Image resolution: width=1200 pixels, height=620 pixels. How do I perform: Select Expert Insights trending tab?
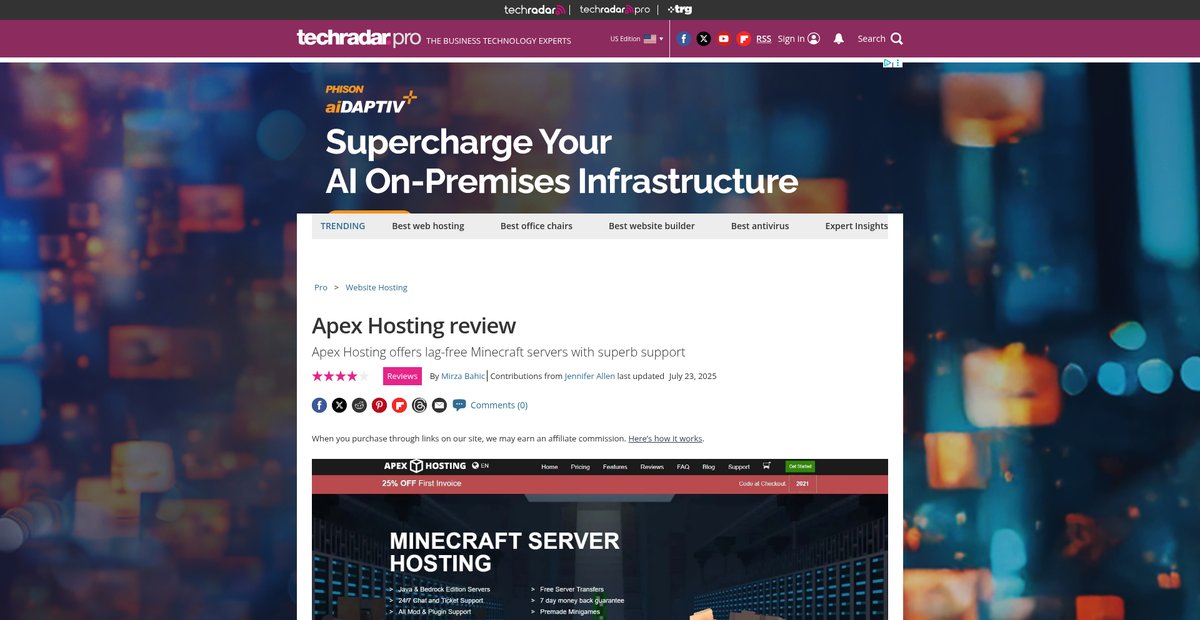pyautogui.click(x=856, y=226)
